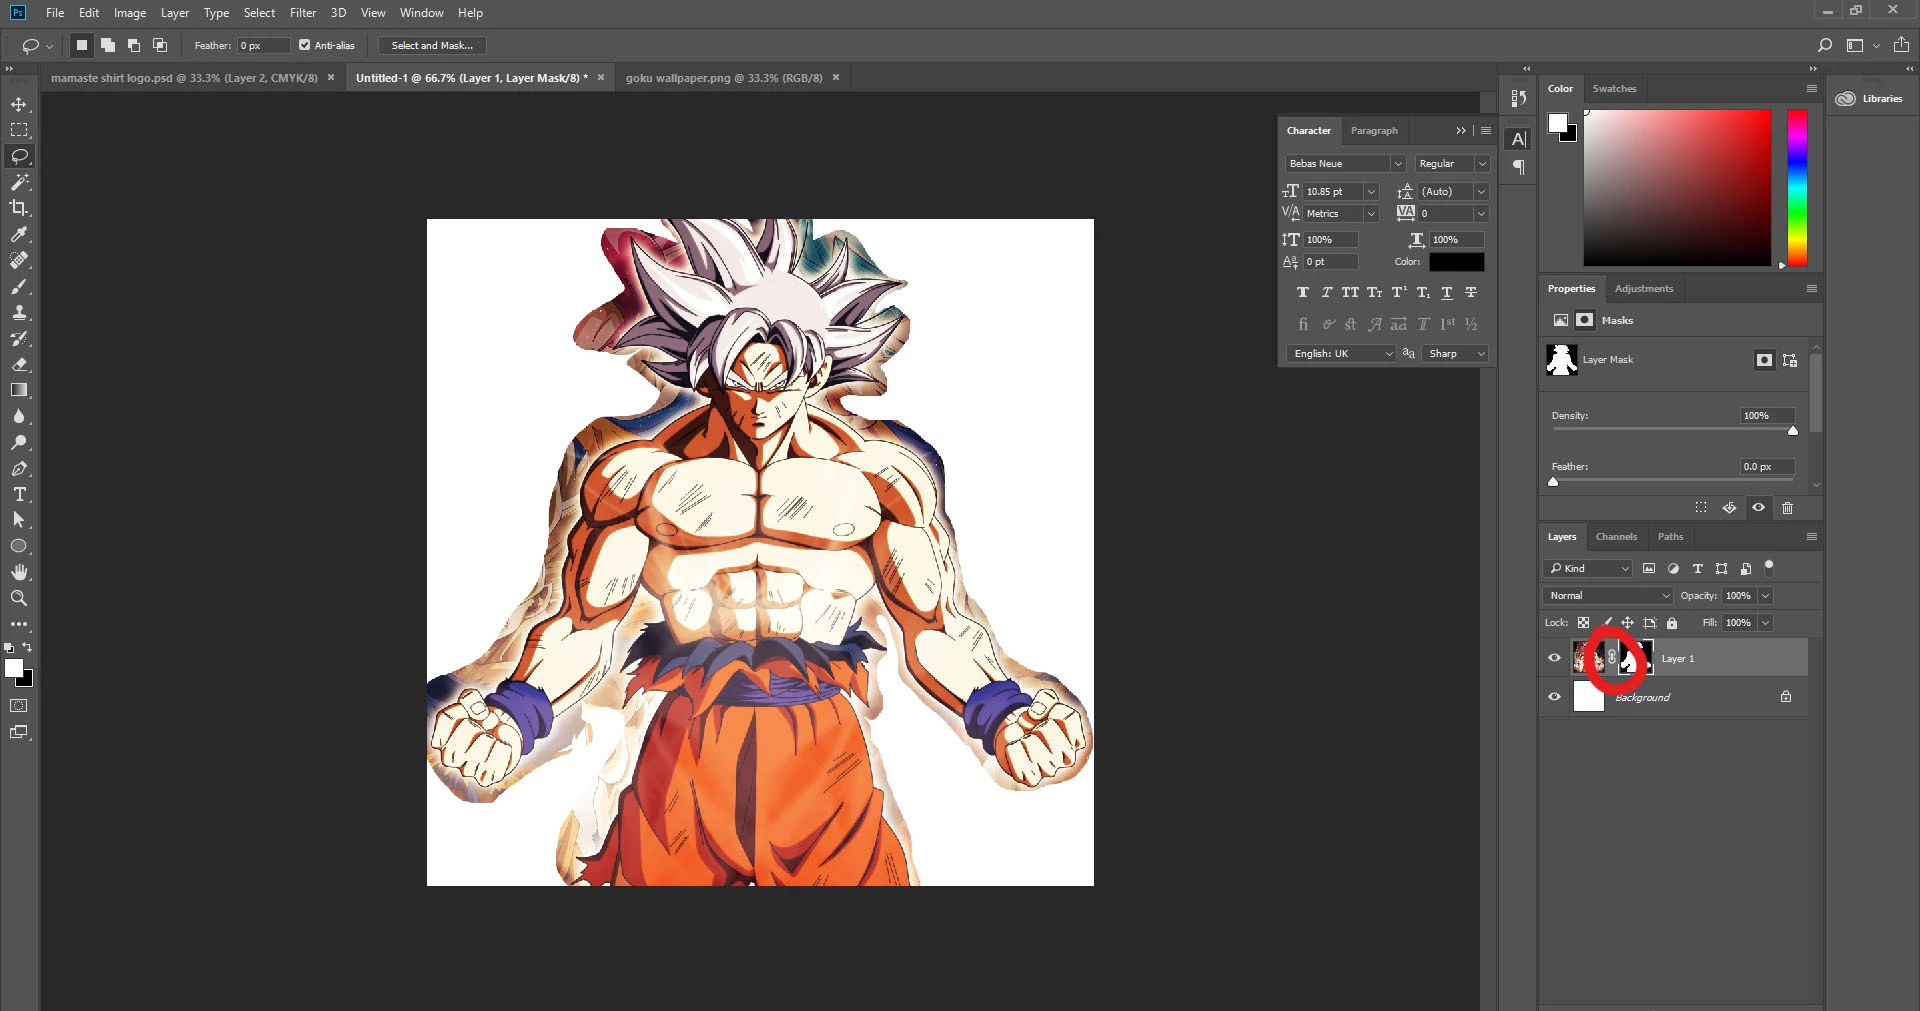Select the Horizontal Type tool
This screenshot has height=1011, width=1920.
(19, 494)
